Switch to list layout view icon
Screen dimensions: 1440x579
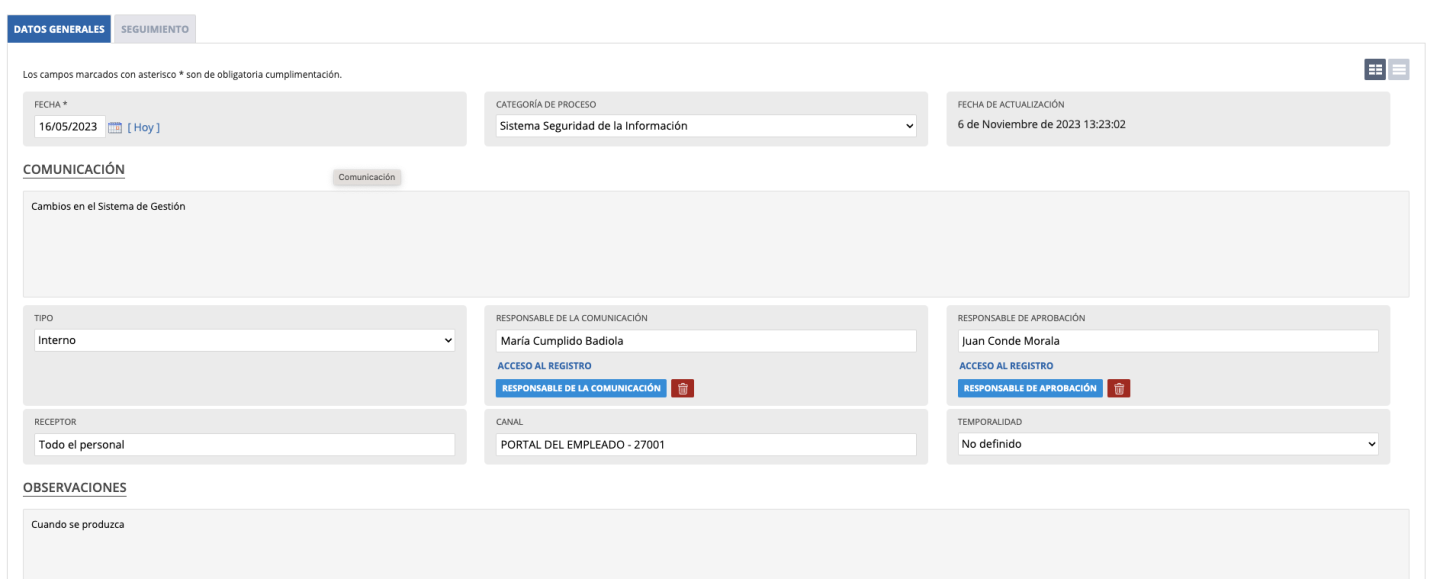[x=1399, y=69]
